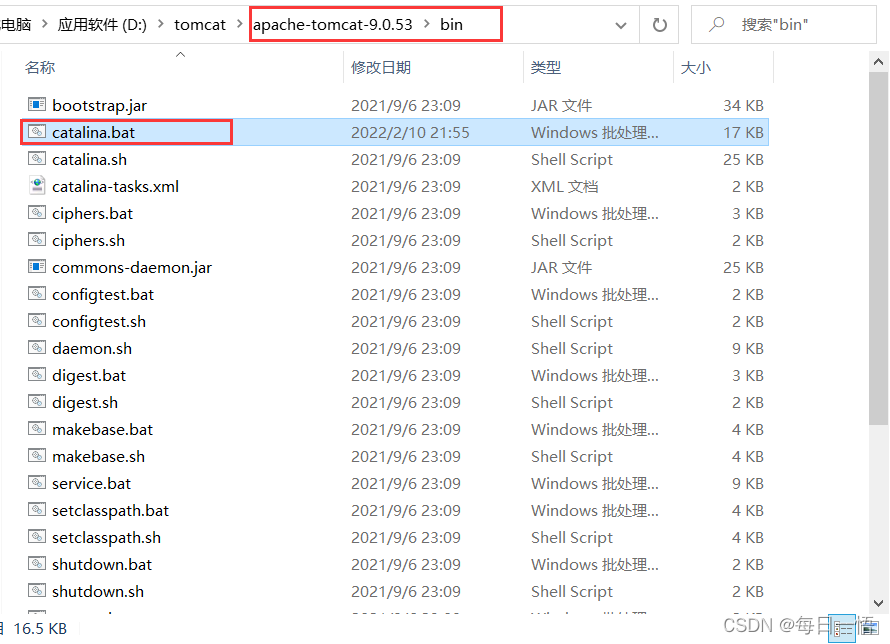Select the shutdown.bat file name
The image size is (890, 644).
point(102,565)
